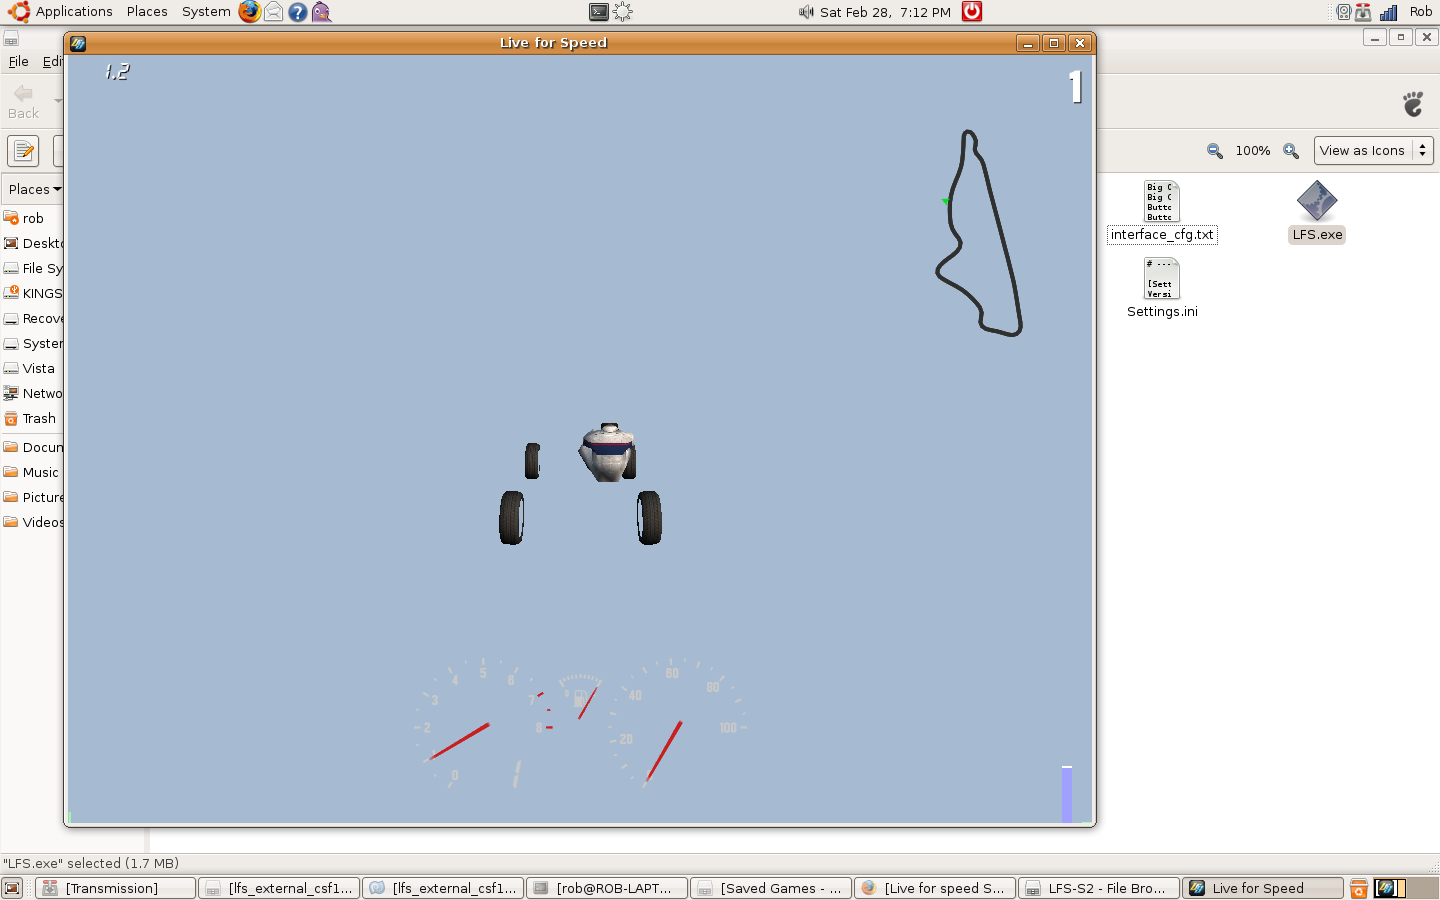Click the workspace switcher in the bottom panel
The image size is (1440, 900).
tap(1405, 888)
